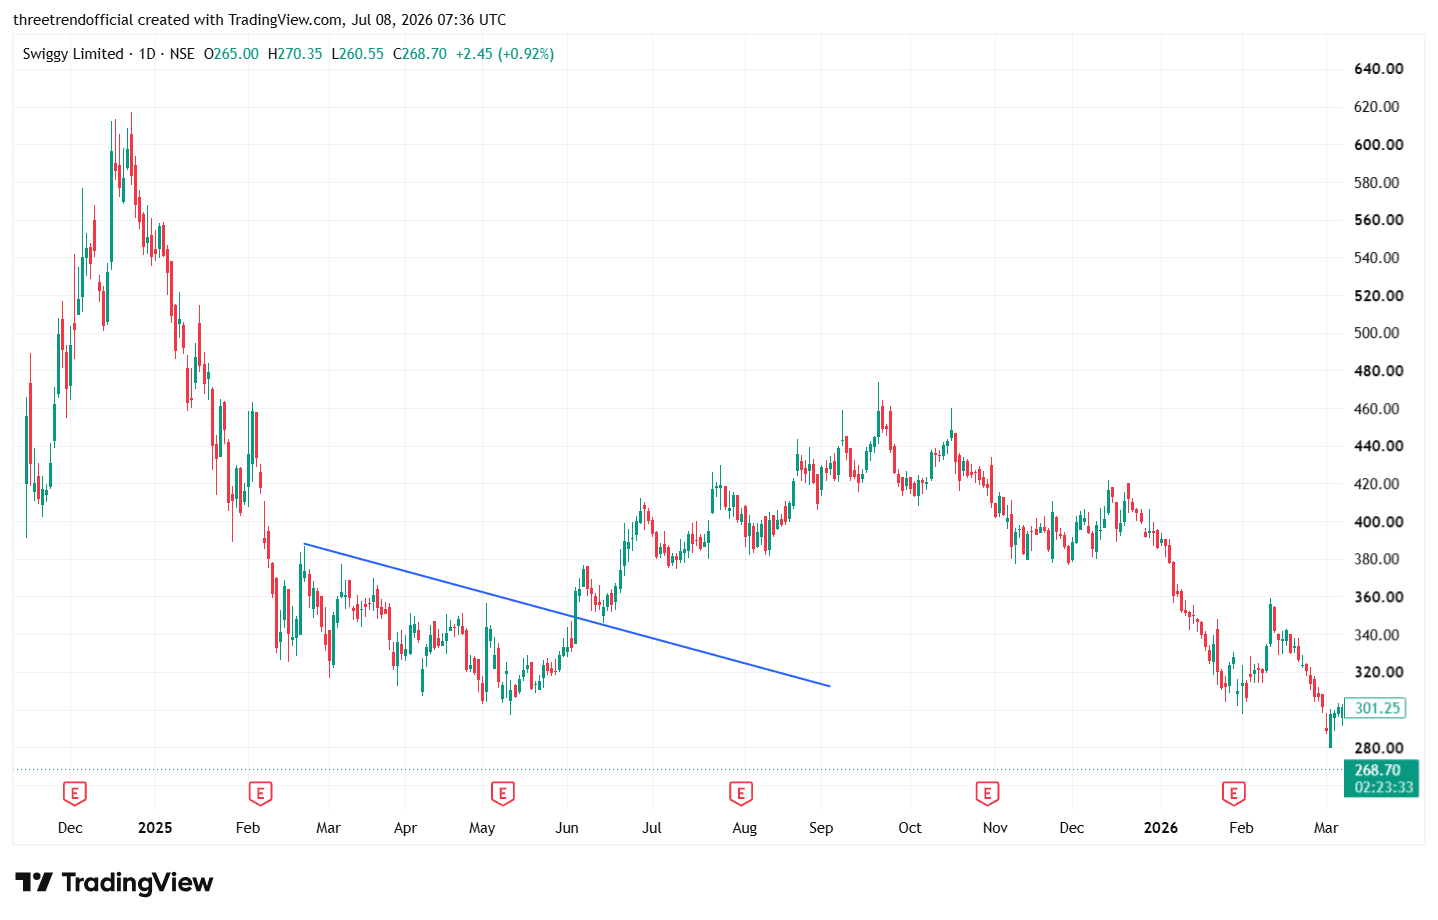
Task: Click the 500.00 price axis label
Action: point(1378,333)
